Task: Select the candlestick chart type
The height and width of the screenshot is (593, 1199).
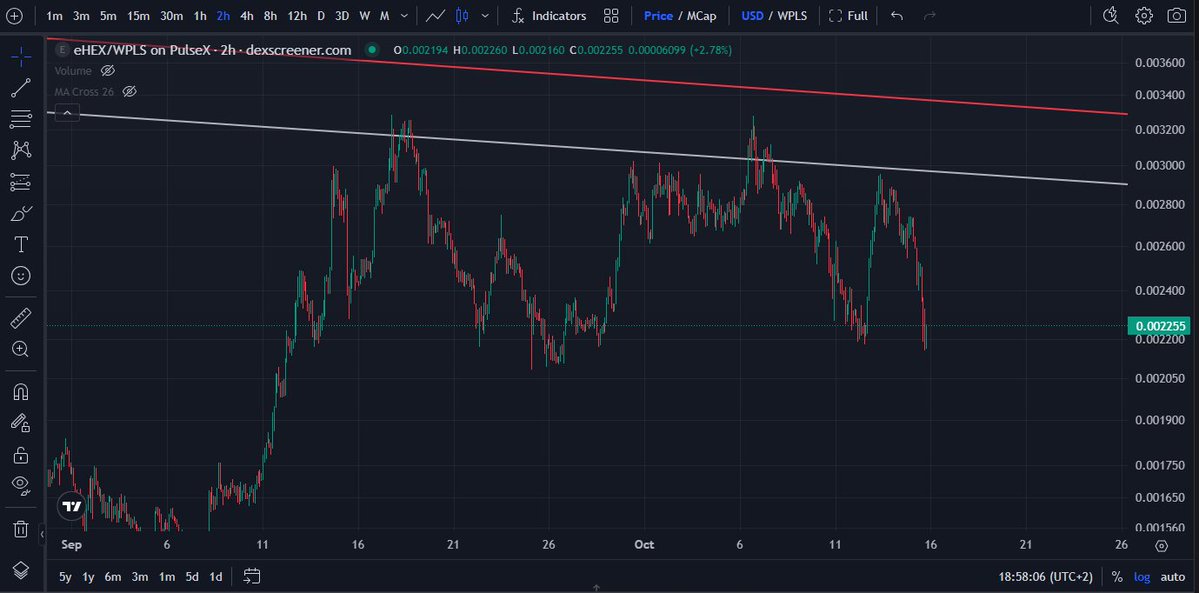Action: [x=462, y=15]
